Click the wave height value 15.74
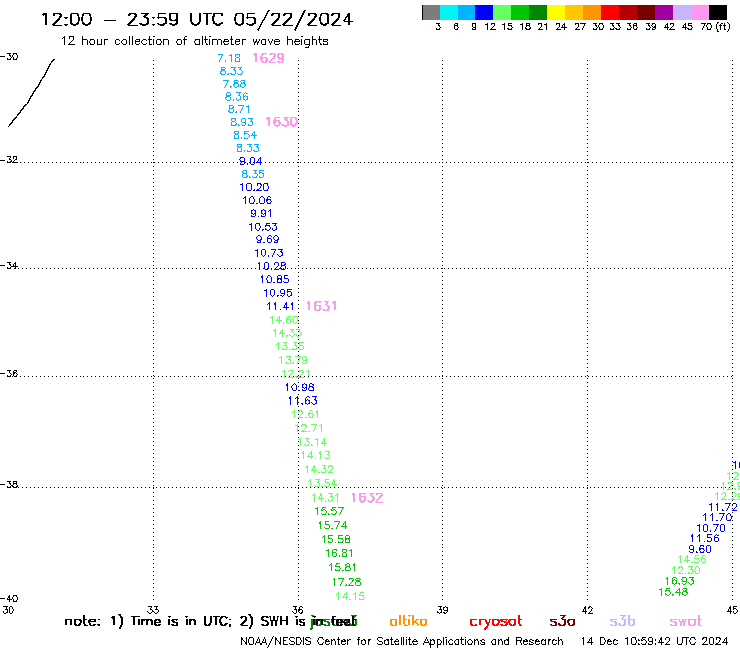740x650 pixels. point(333,525)
